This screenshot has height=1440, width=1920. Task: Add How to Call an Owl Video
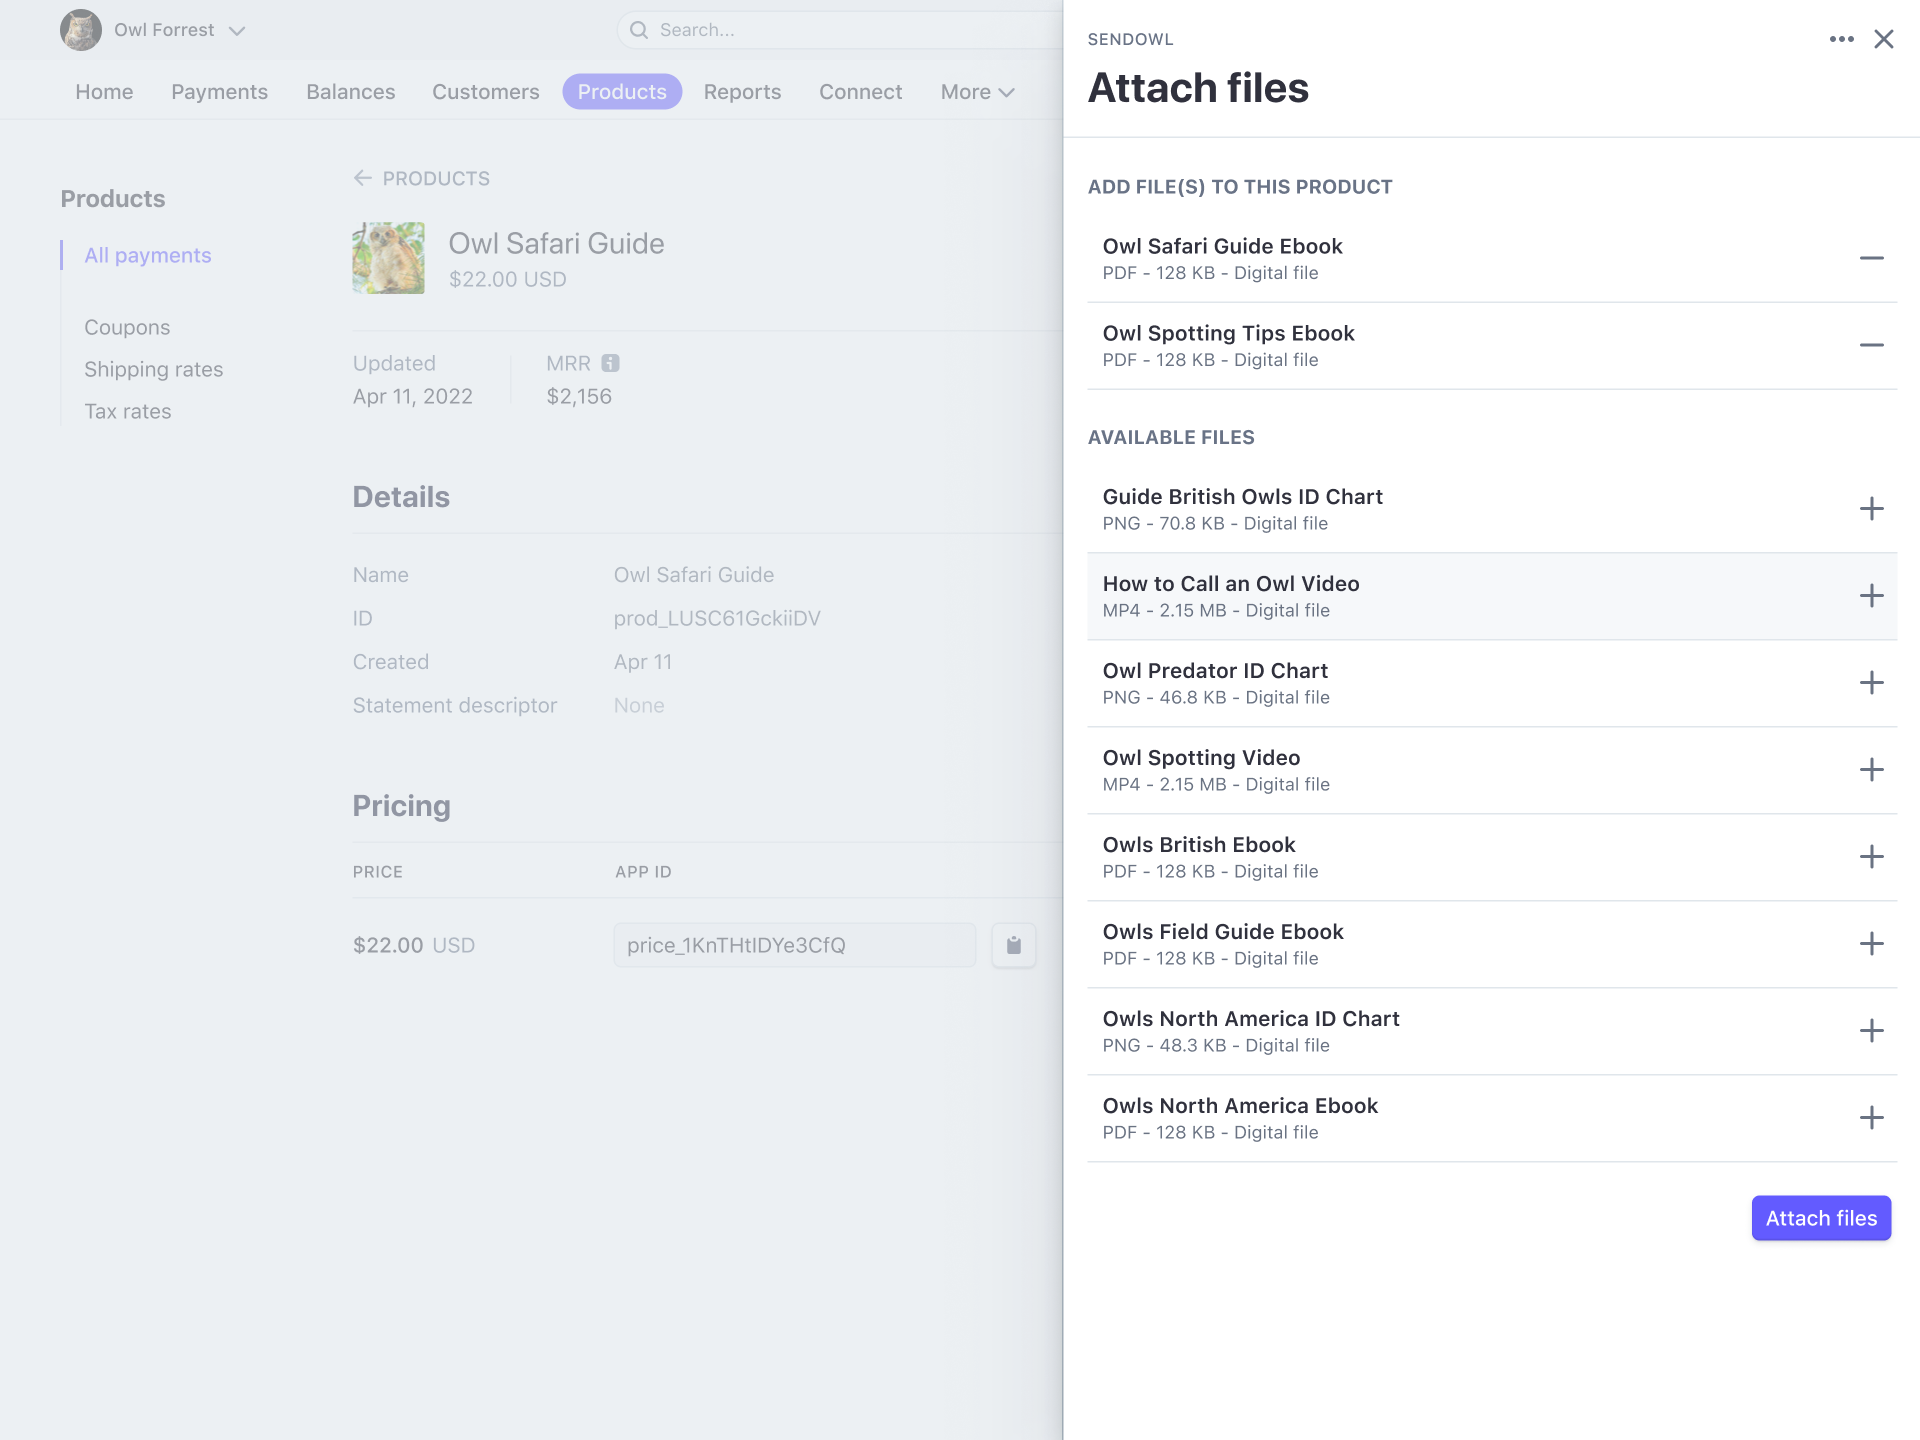(1872, 595)
